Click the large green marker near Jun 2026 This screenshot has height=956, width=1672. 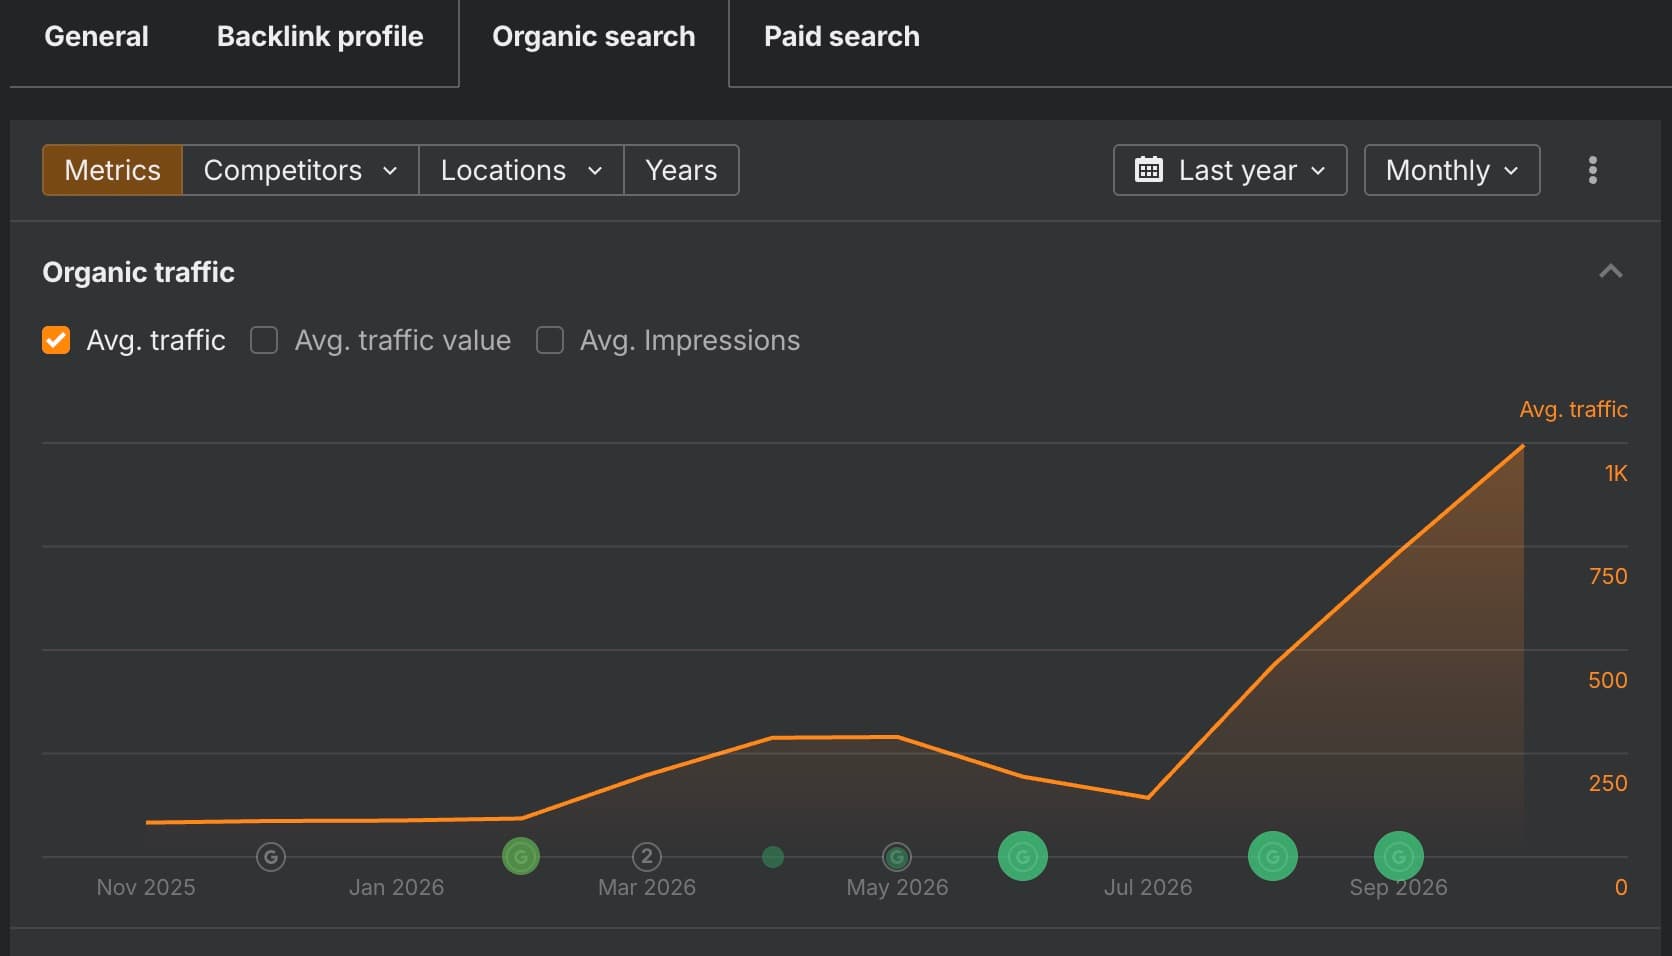pyautogui.click(x=1023, y=857)
